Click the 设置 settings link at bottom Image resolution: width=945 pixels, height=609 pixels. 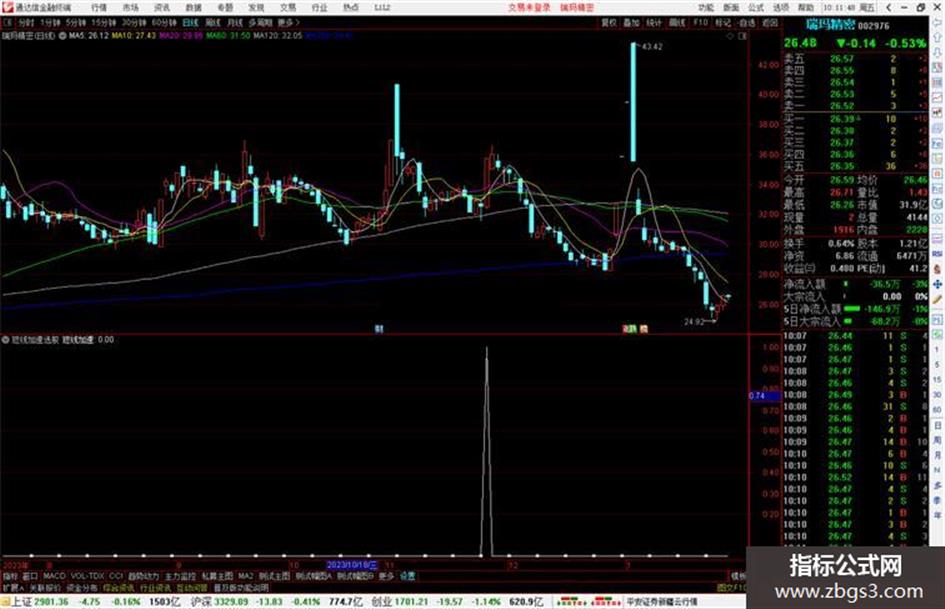[407, 576]
